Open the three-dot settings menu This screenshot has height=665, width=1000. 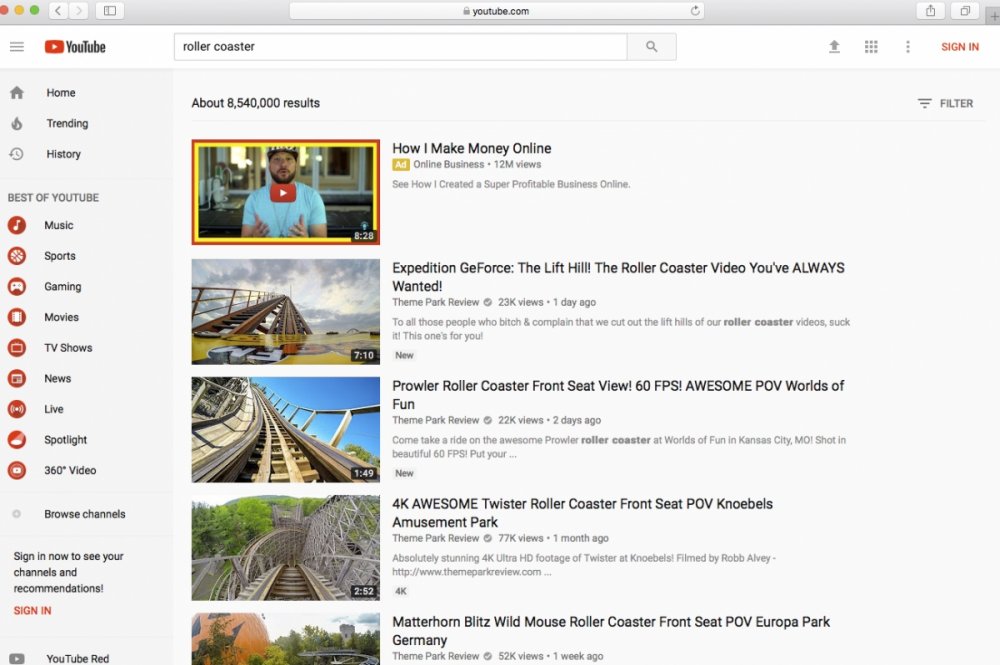point(908,47)
